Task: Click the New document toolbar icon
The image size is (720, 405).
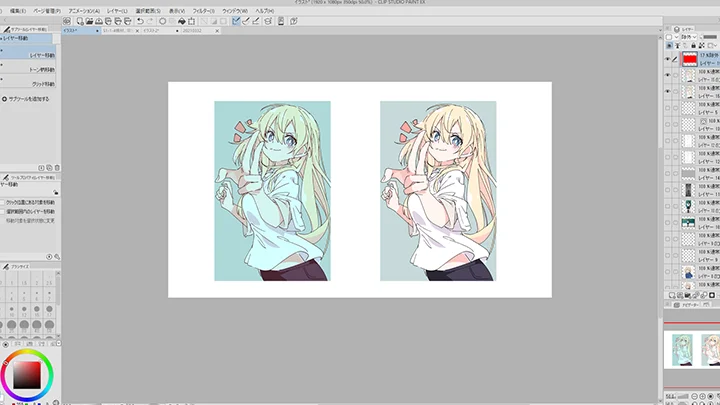Action: (80, 21)
